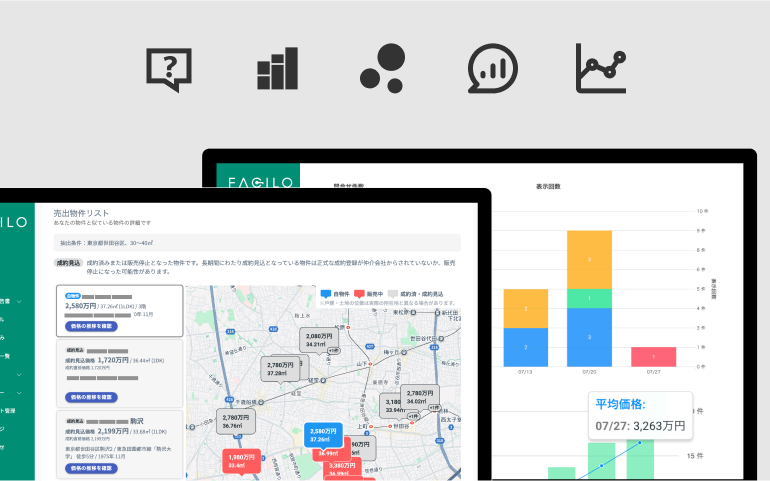Viewport: 770px width, 481px height.
Task: Click the question mark speech bubble icon
Action: 168,69
